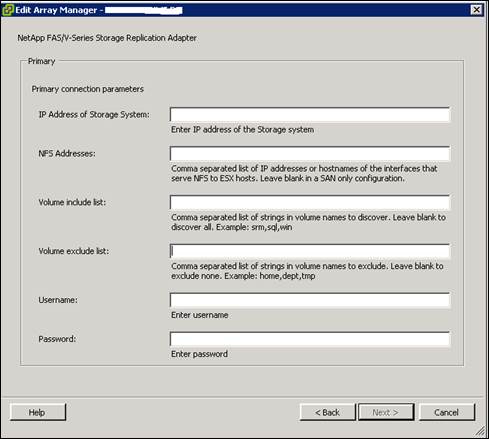Open Help for the array manager

pyautogui.click(x=38, y=412)
